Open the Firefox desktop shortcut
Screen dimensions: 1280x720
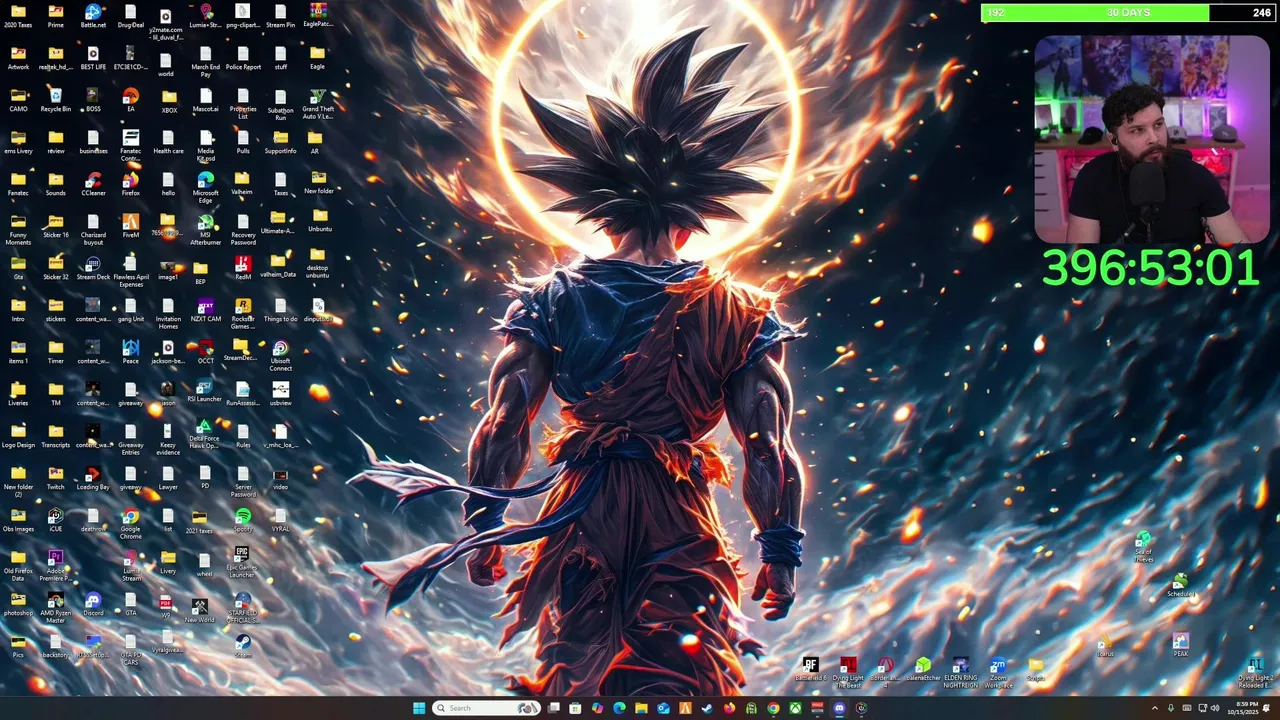(131, 183)
